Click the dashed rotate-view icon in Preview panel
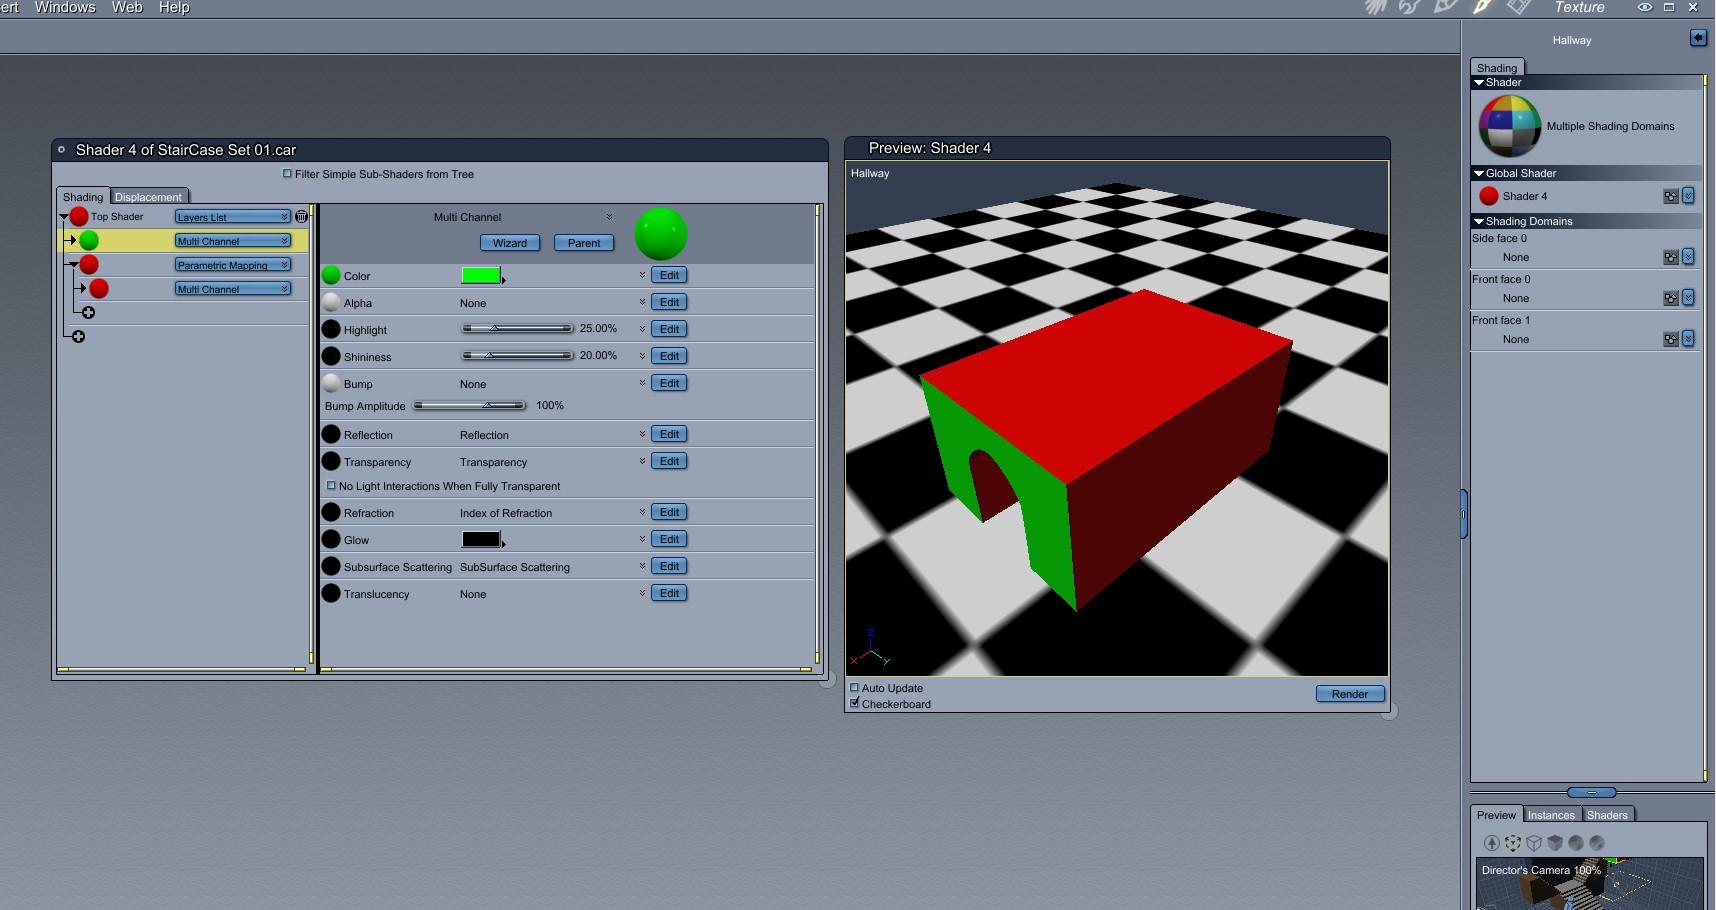1716x910 pixels. point(1513,843)
